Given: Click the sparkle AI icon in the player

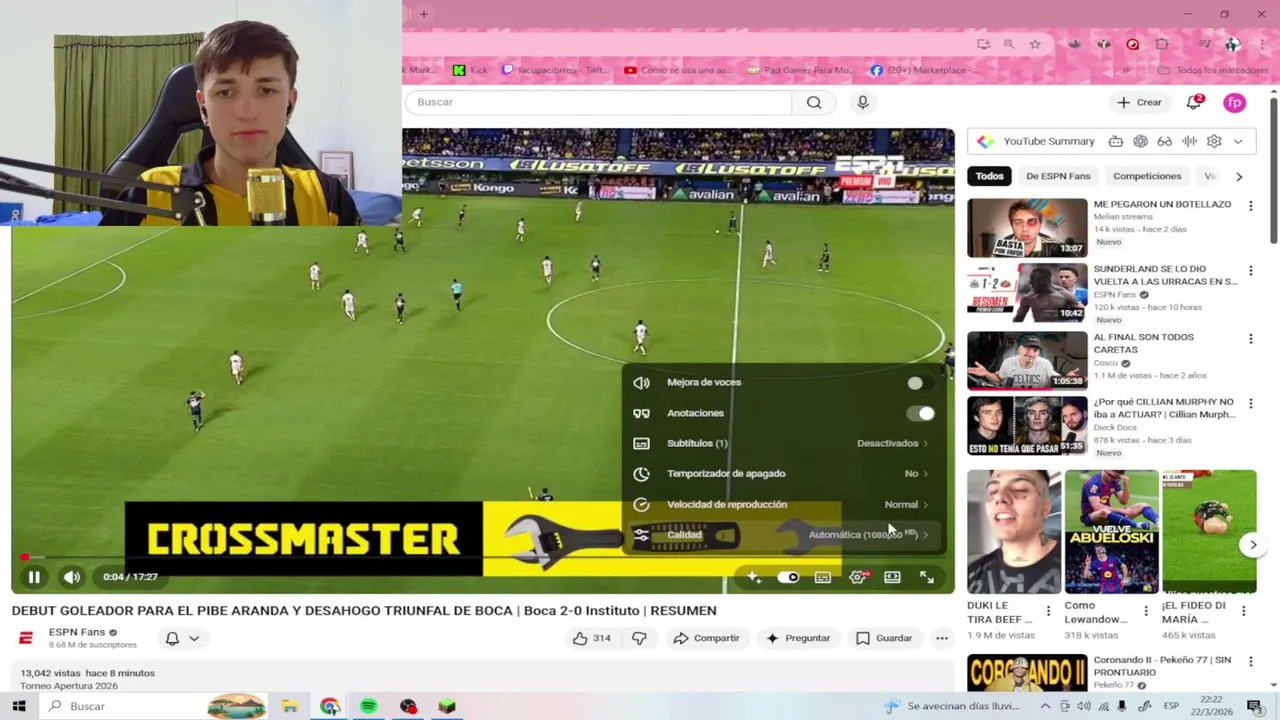Looking at the screenshot, I should point(754,577).
